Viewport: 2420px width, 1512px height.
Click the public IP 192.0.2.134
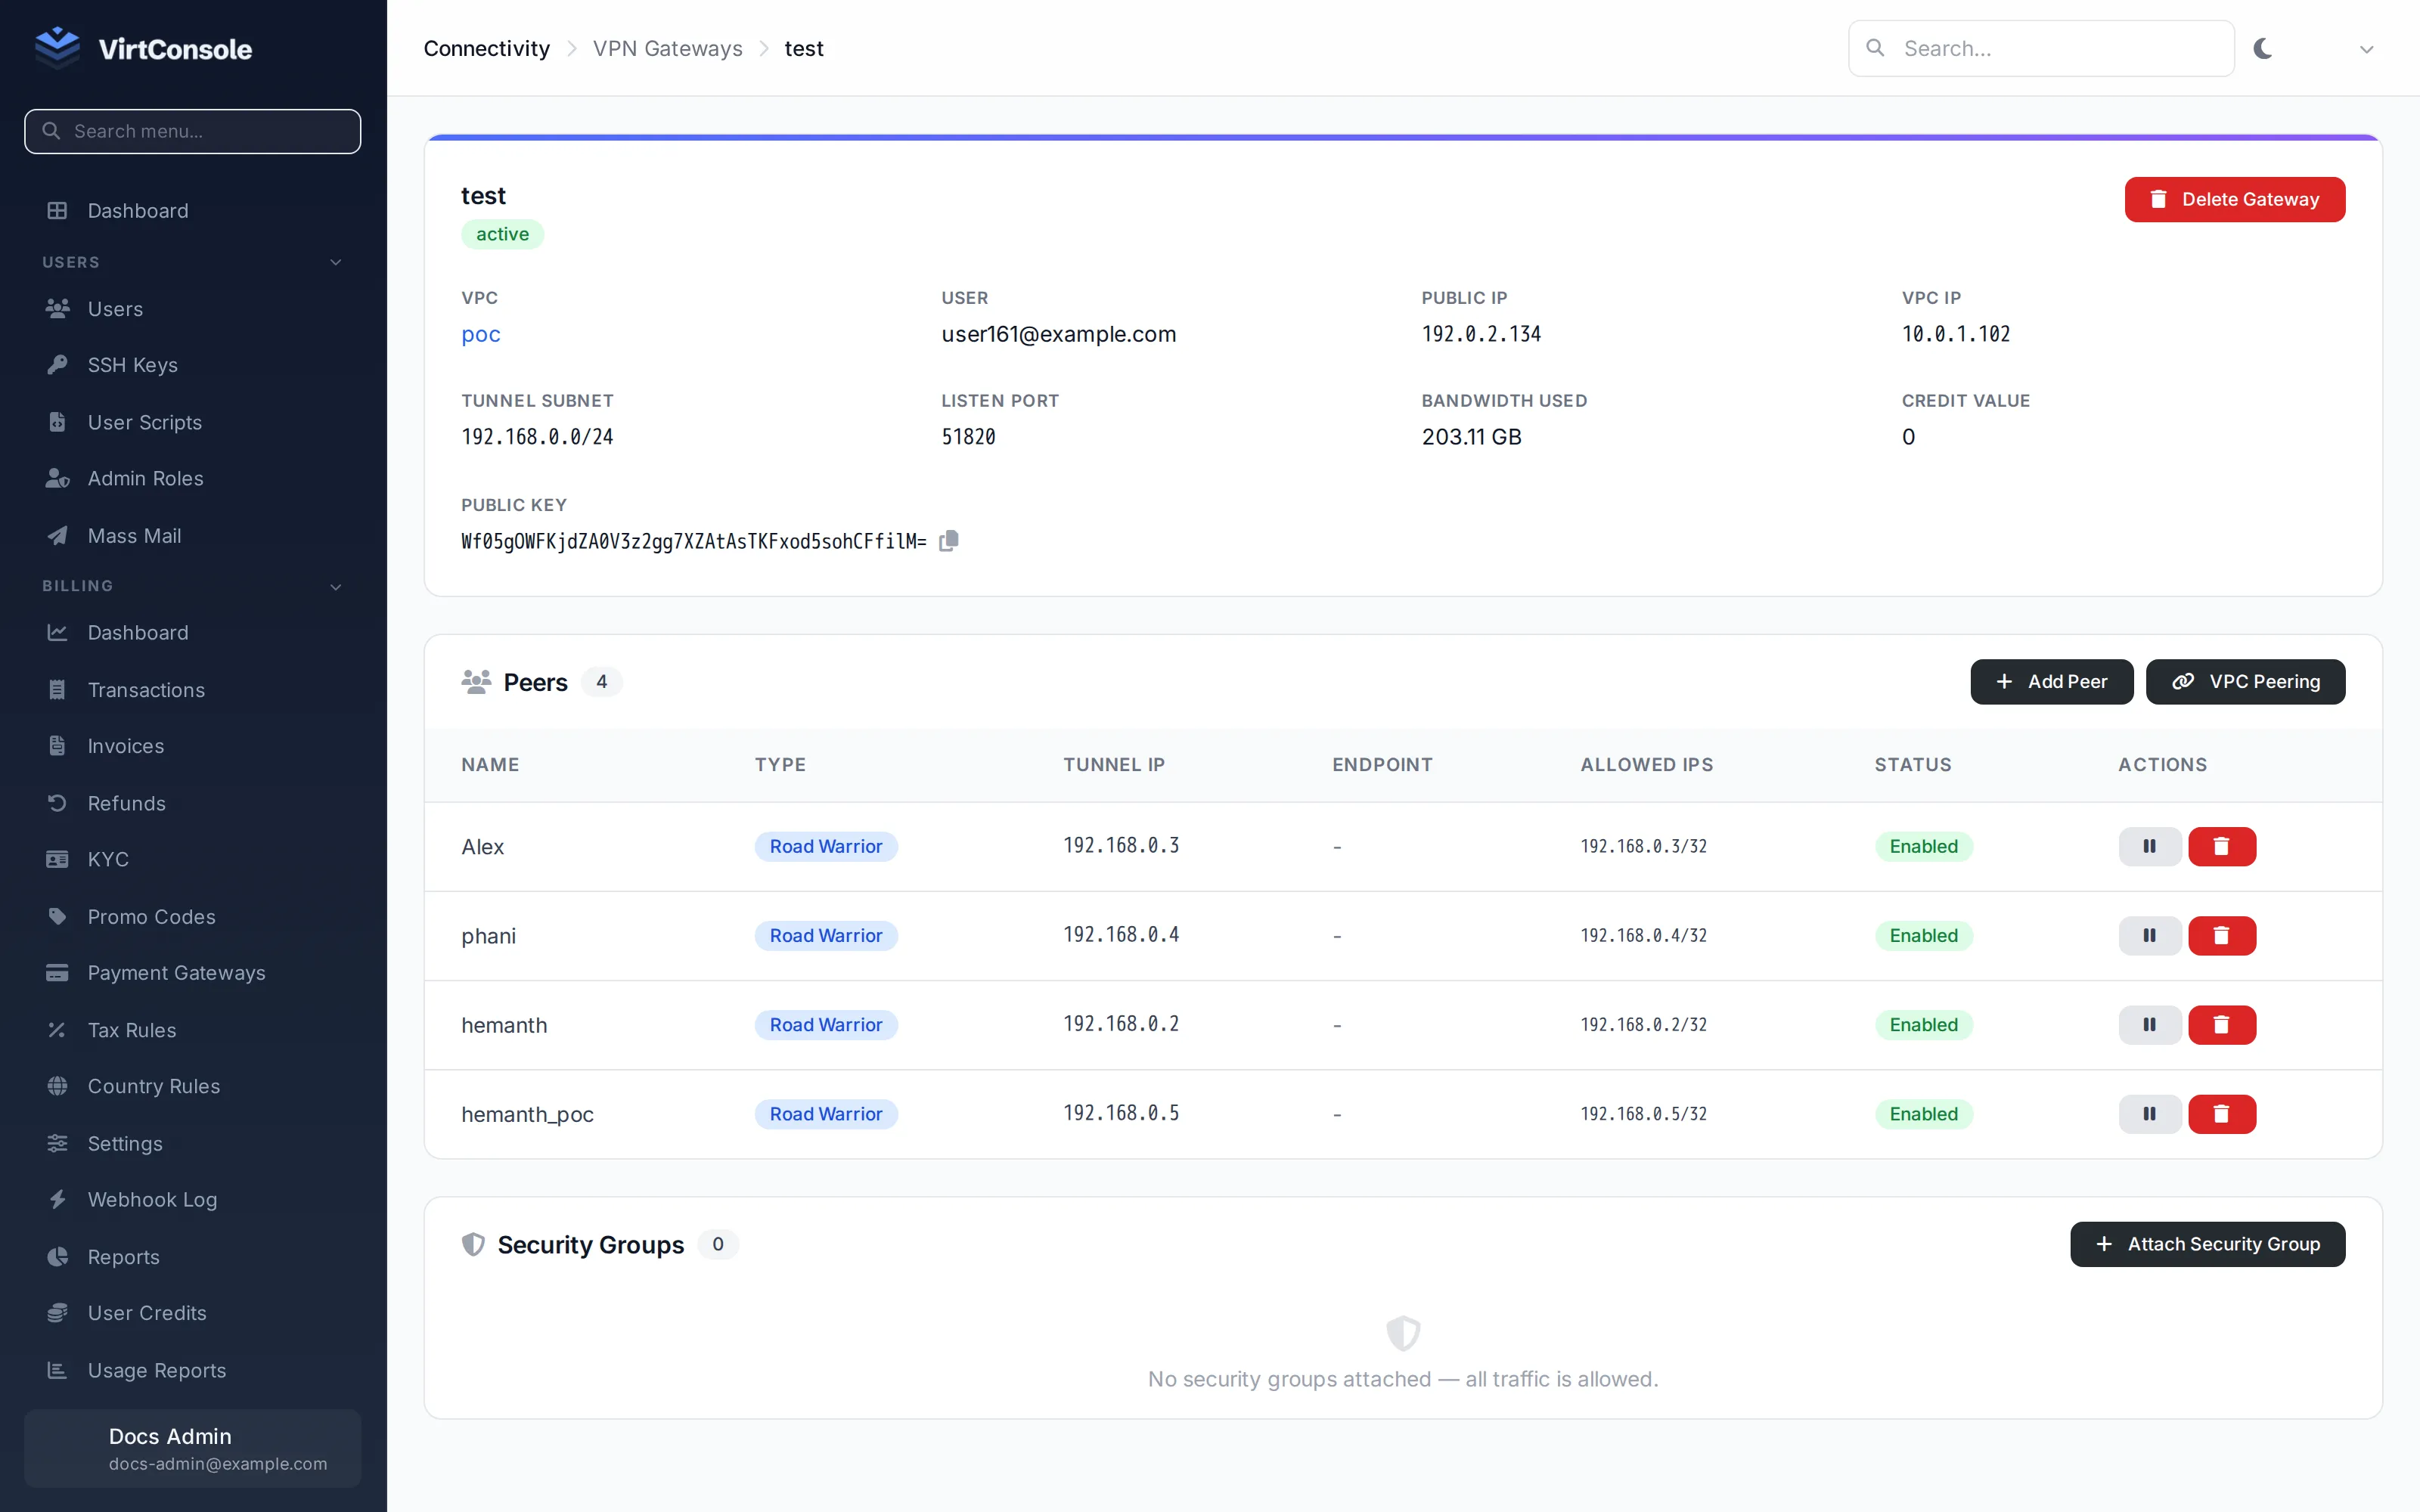pos(1481,334)
